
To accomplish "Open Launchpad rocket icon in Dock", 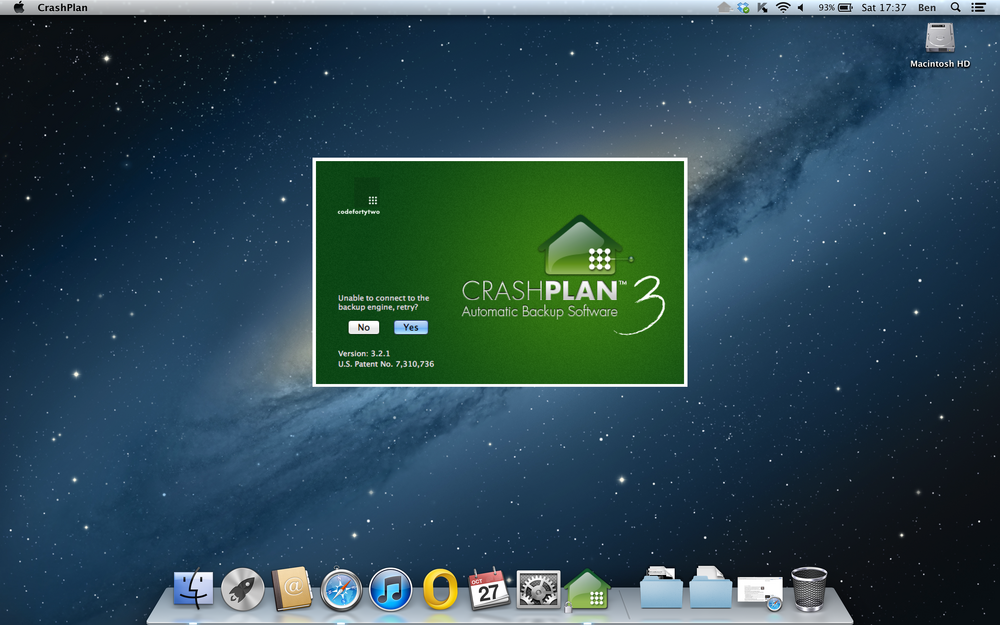I will (x=242, y=589).
